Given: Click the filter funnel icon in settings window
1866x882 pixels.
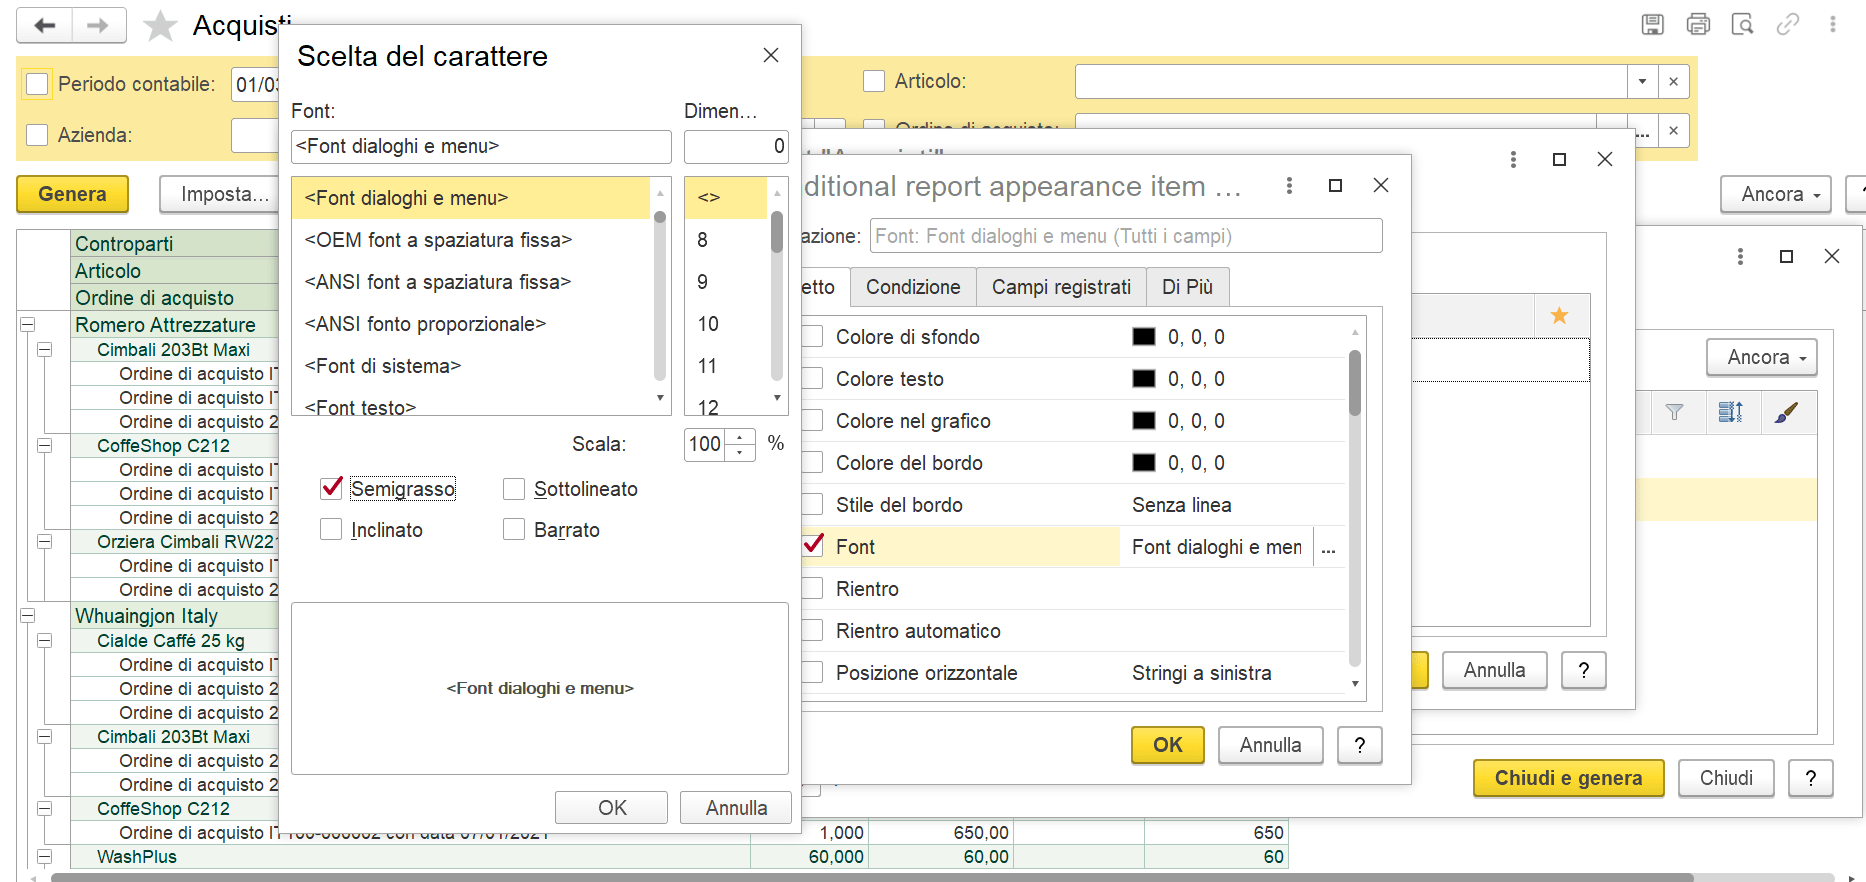Looking at the screenshot, I should click(1674, 412).
